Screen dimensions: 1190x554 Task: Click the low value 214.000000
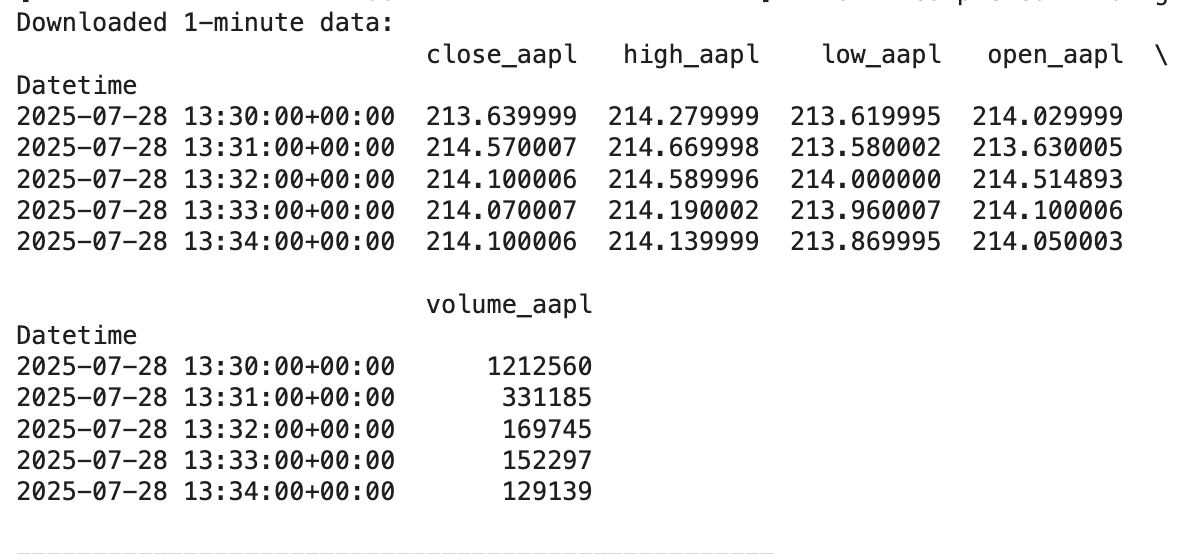click(866, 180)
